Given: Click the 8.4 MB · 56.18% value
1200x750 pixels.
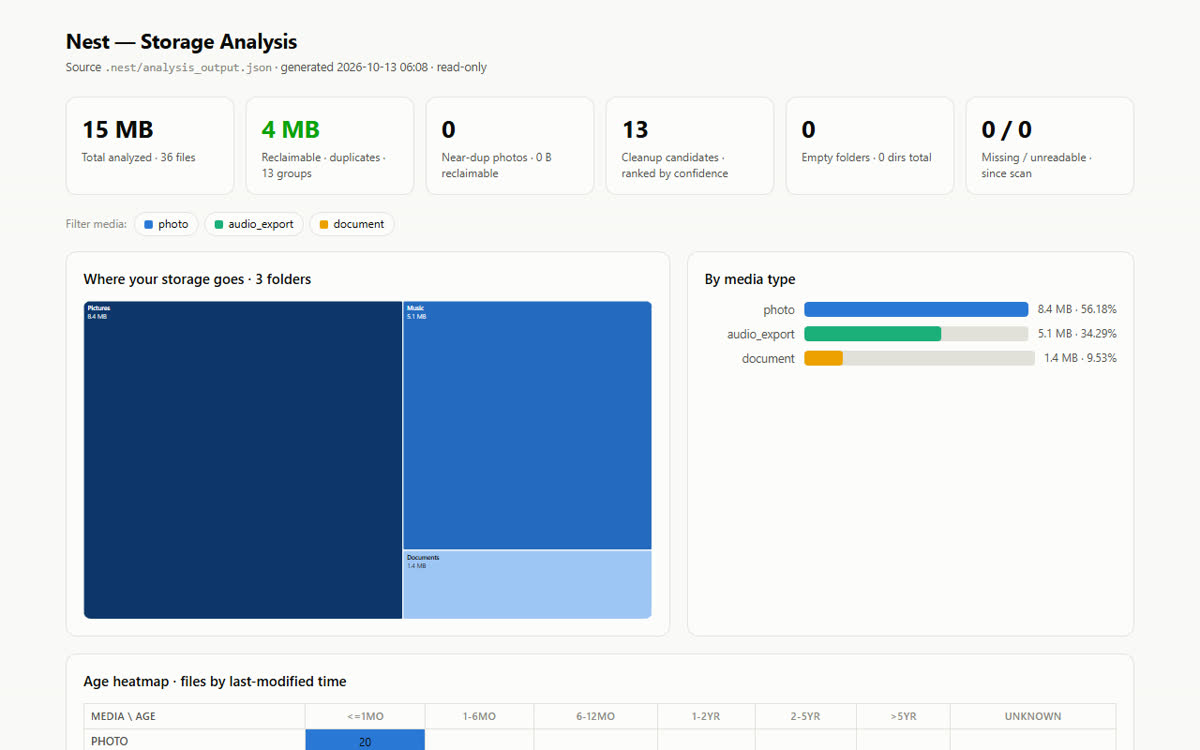Looking at the screenshot, I should (1077, 310).
